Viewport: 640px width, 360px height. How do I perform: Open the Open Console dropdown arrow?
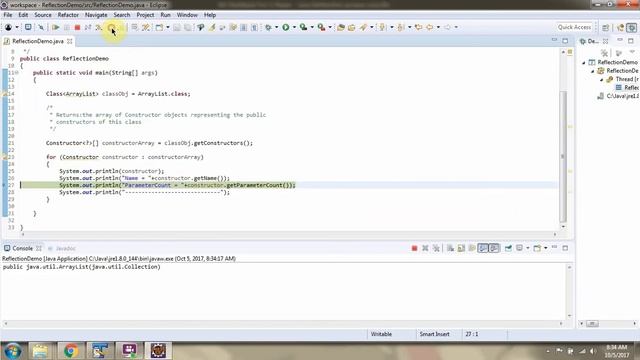coord(545,248)
